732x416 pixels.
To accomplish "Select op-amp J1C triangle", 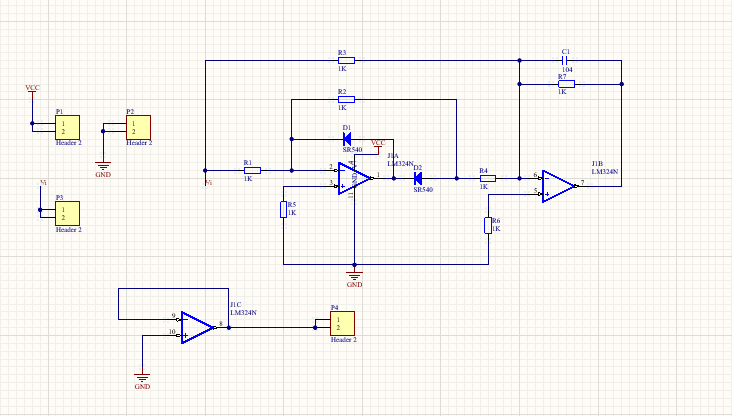I will point(197,328).
